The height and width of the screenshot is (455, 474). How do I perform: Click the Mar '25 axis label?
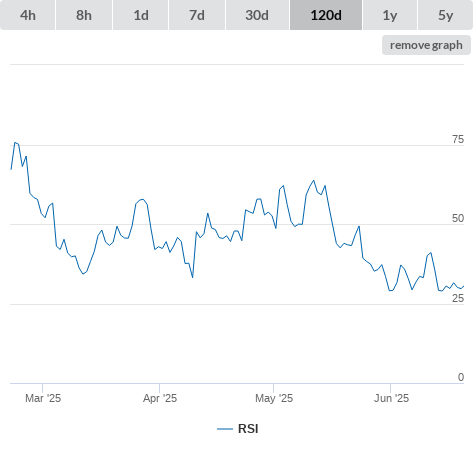[x=43, y=398]
